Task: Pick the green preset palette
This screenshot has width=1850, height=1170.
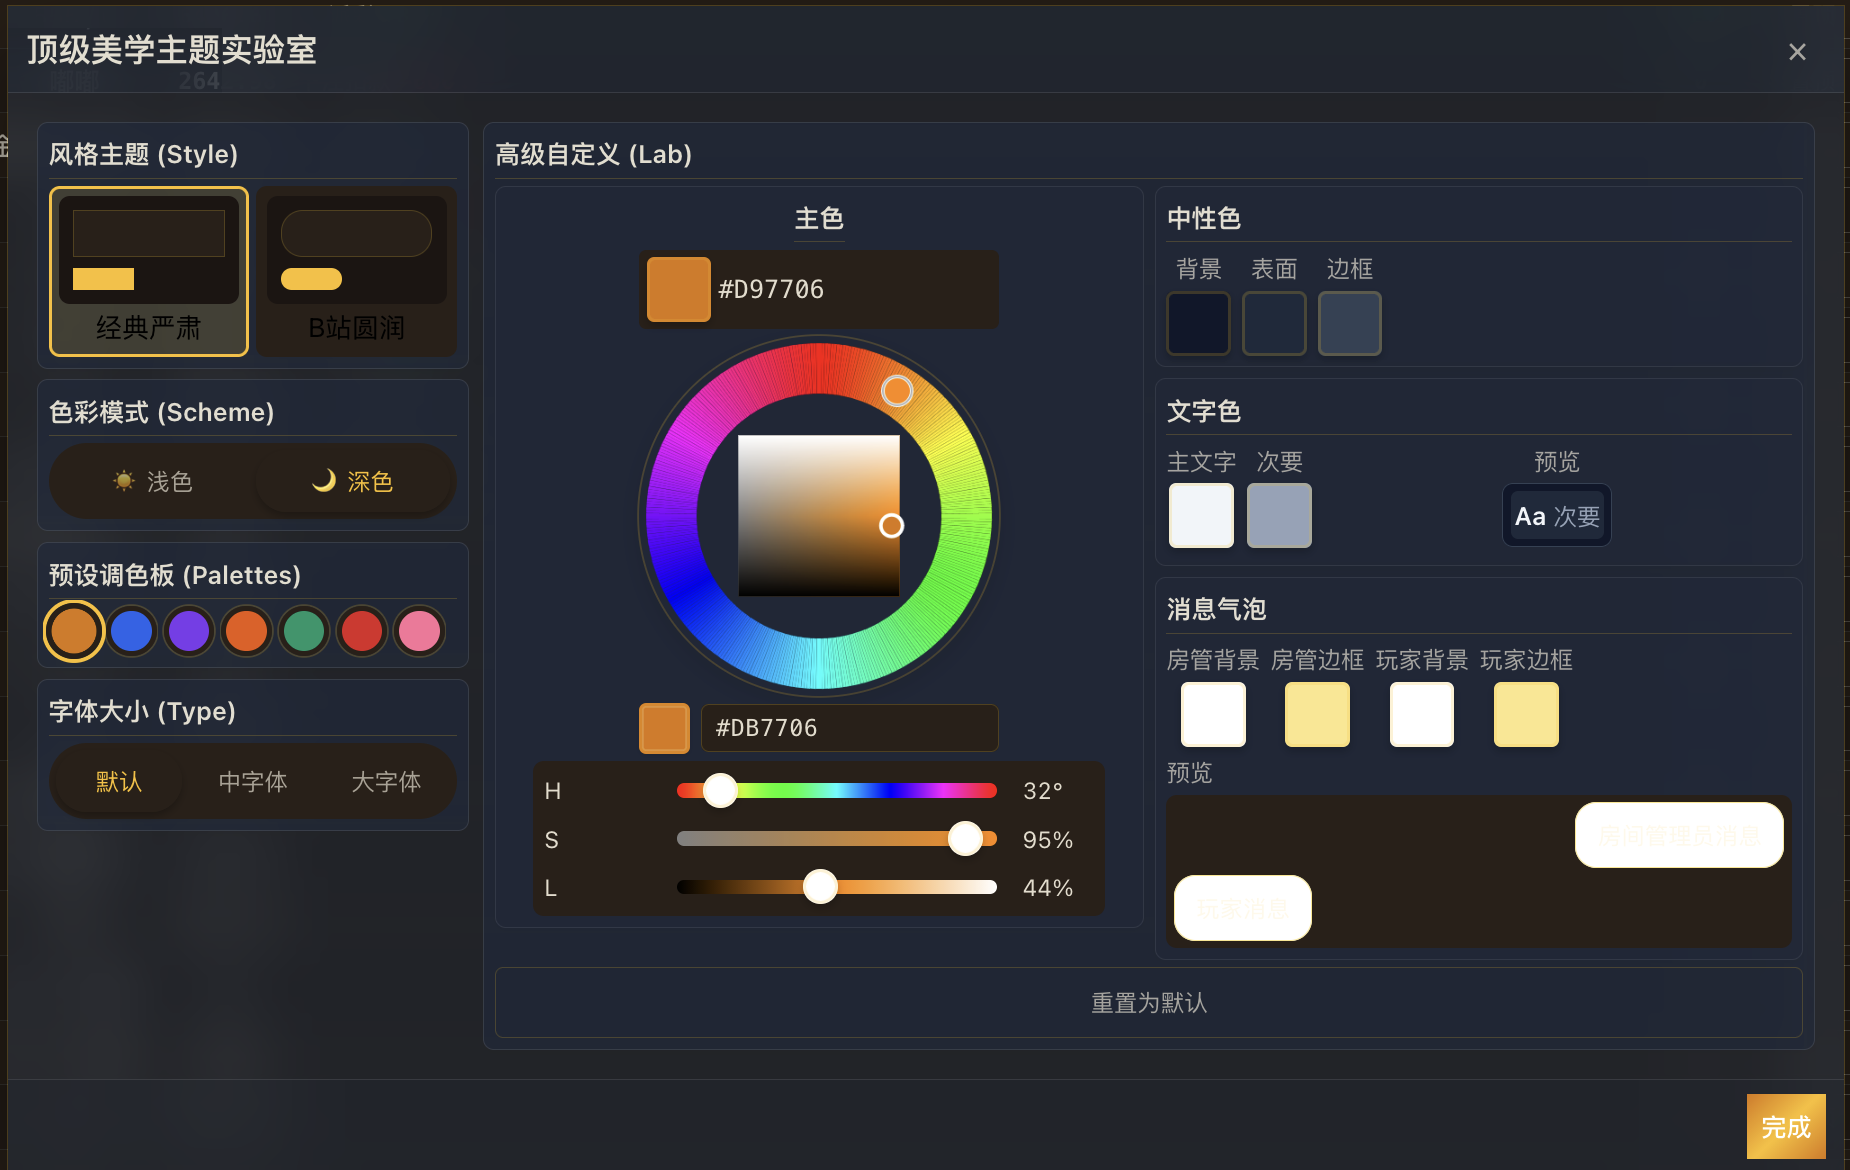Action: click(304, 631)
